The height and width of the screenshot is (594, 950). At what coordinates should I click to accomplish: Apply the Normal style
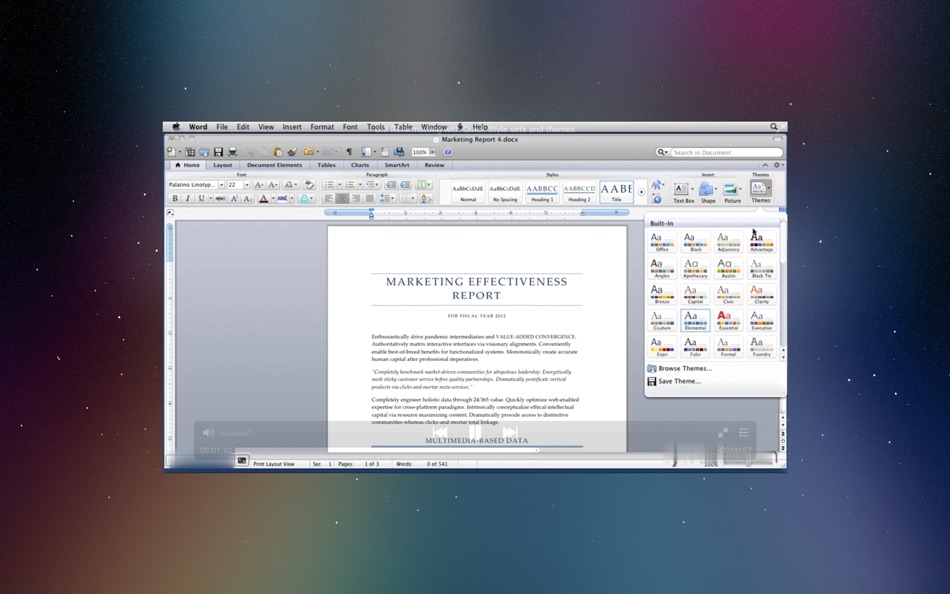(468, 192)
